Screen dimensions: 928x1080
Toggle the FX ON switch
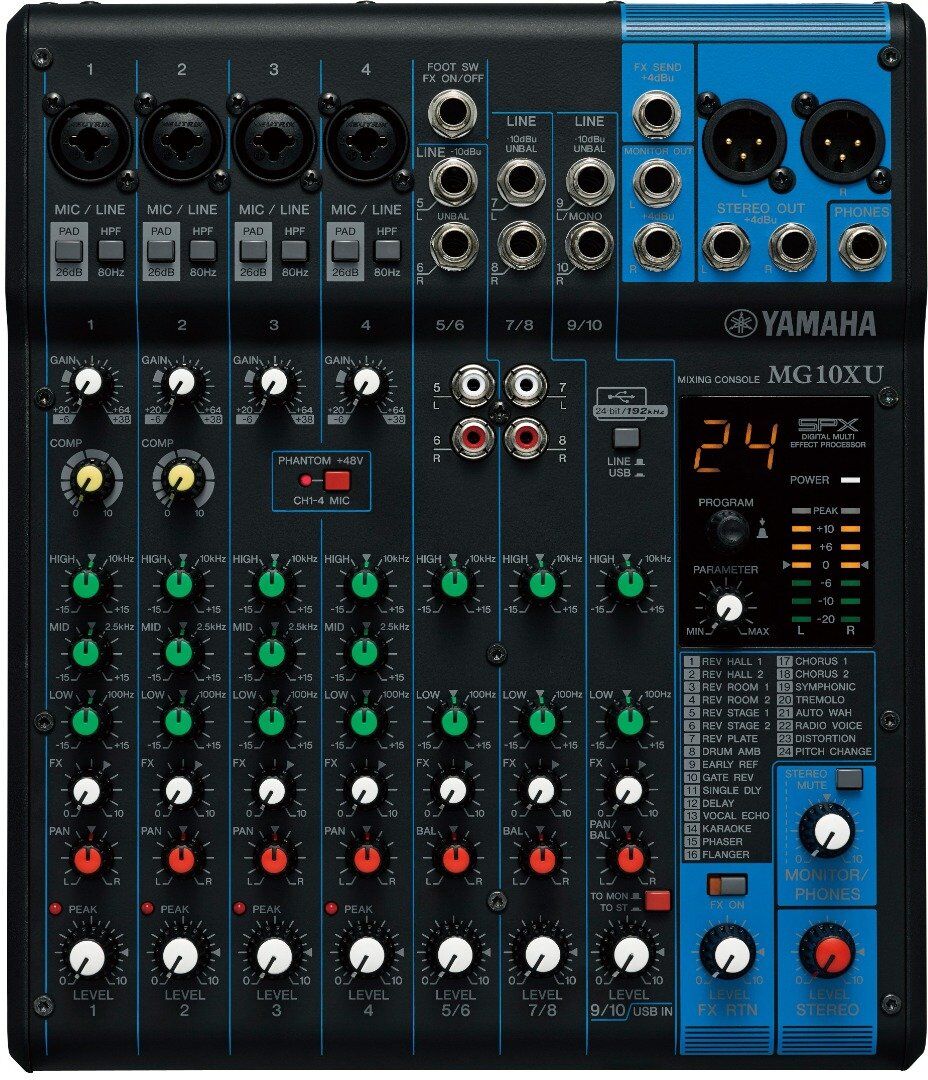pyautogui.click(x=727, y=885)
